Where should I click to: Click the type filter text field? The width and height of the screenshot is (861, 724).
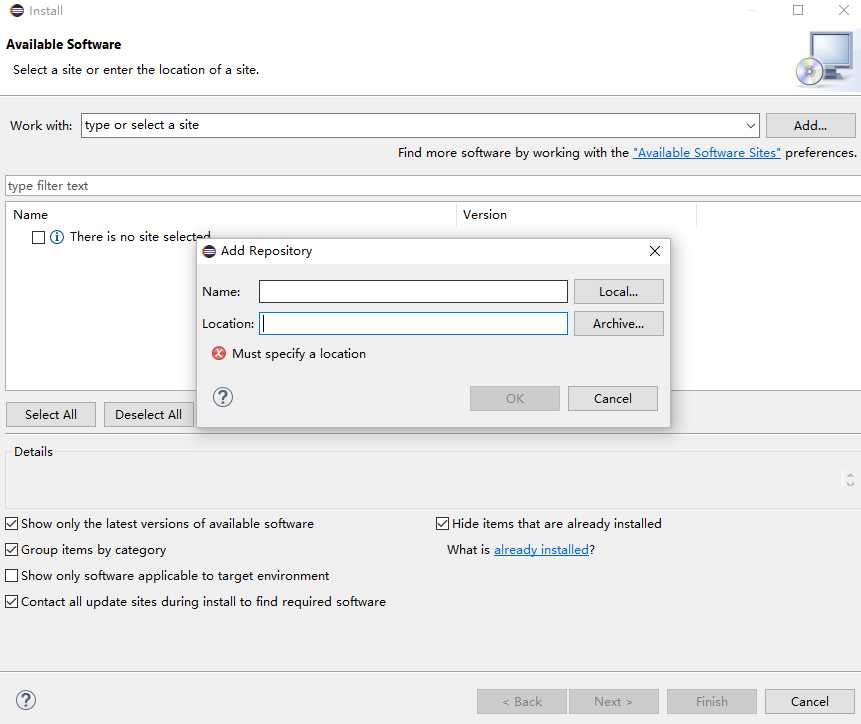(433, 186)
